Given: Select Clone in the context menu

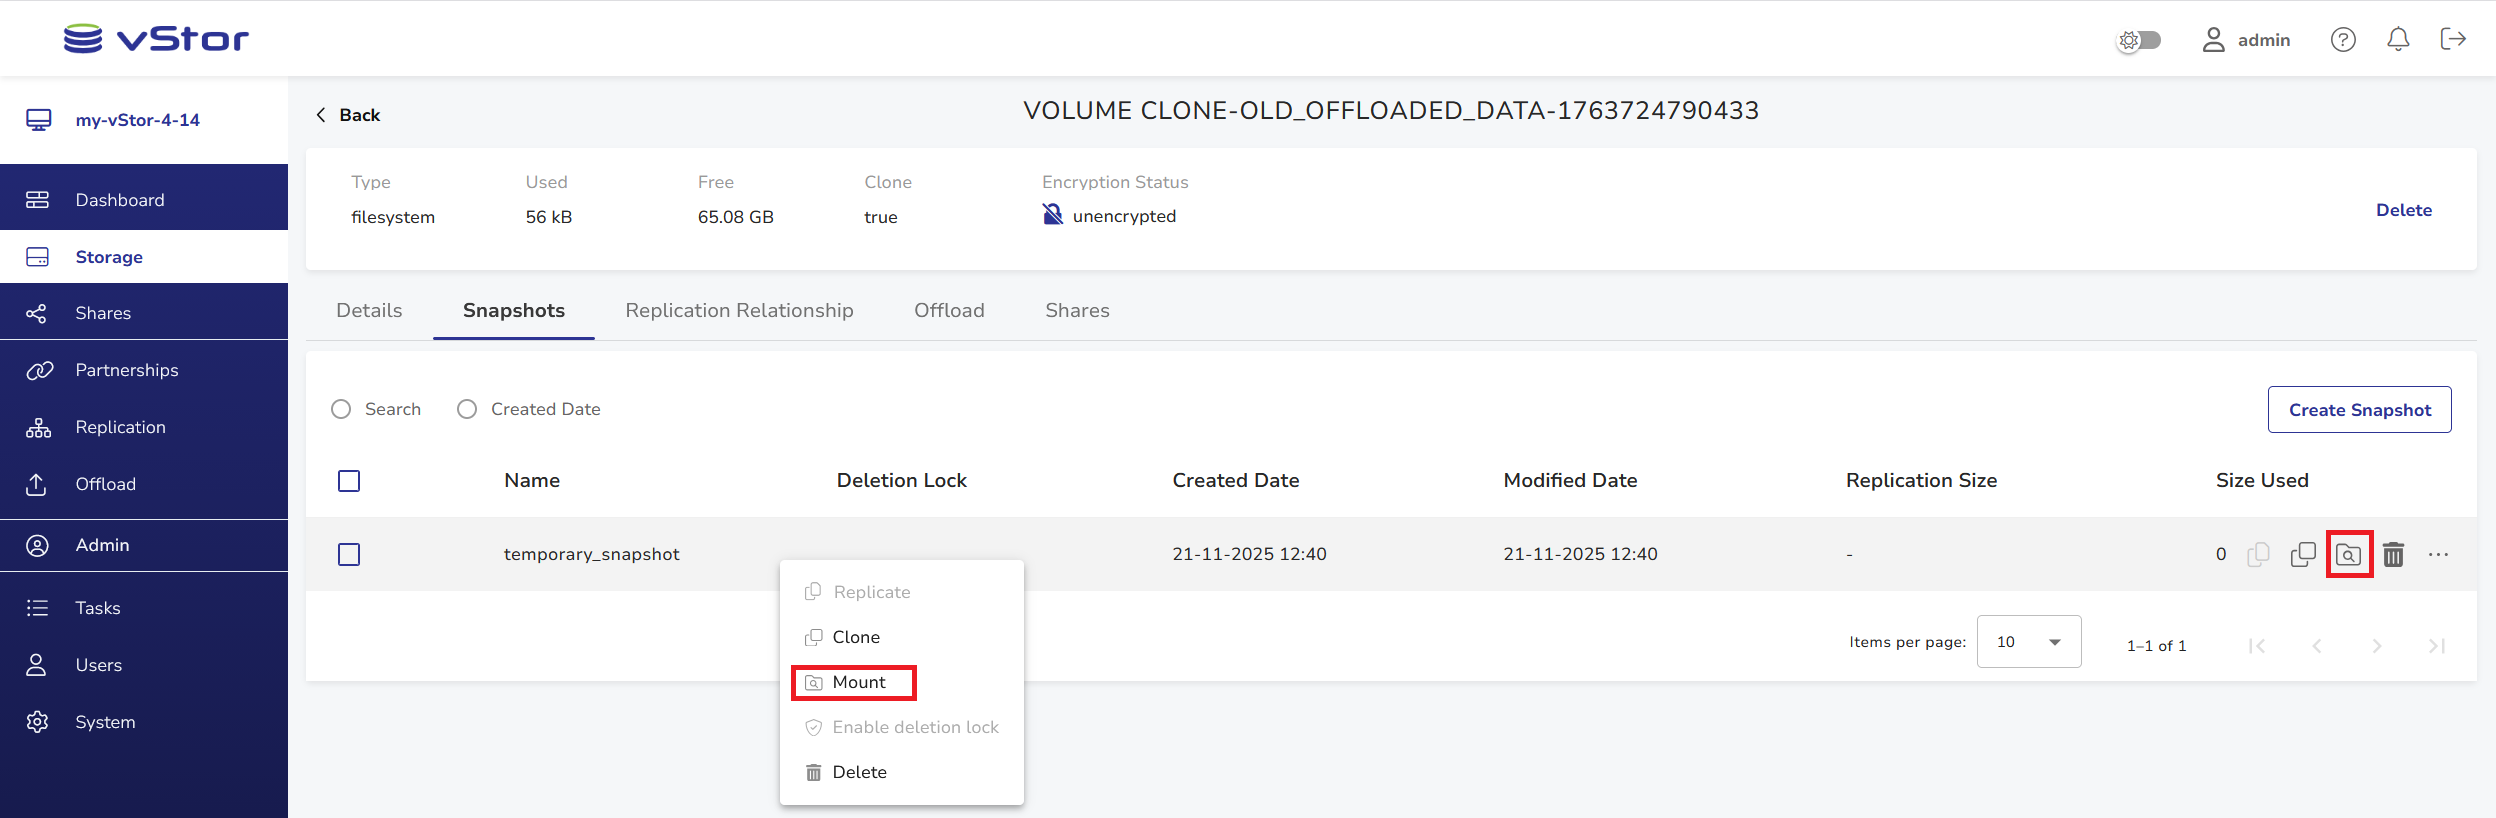Looking at the screenshot, I should [x=855, y=637].
